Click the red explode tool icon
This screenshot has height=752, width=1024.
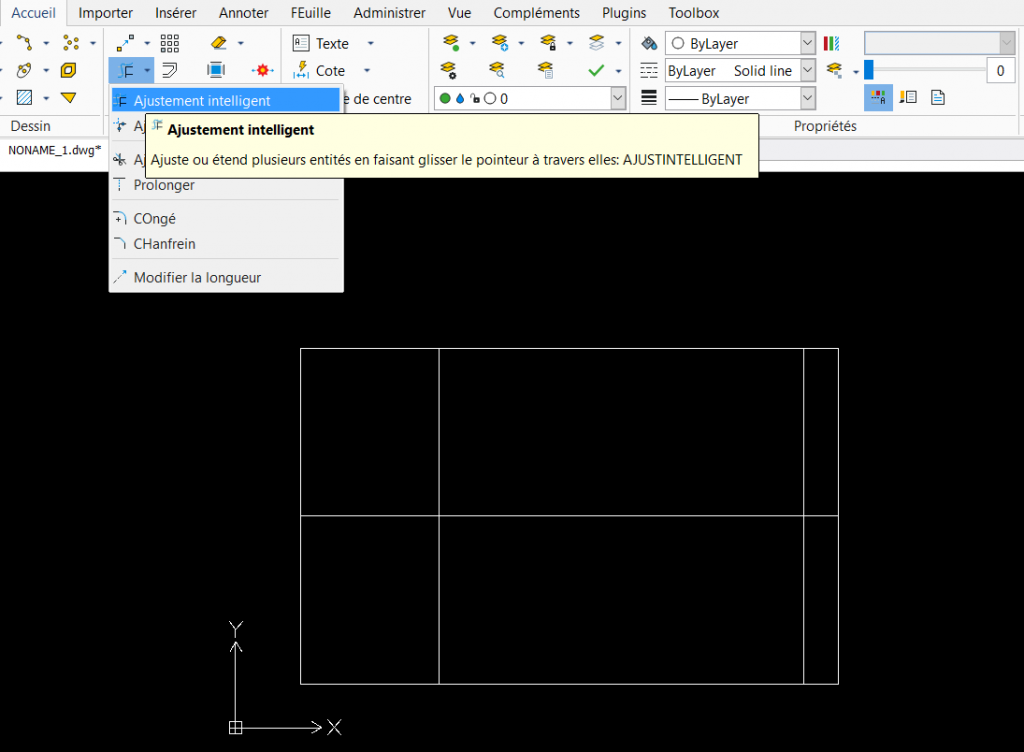263,70
